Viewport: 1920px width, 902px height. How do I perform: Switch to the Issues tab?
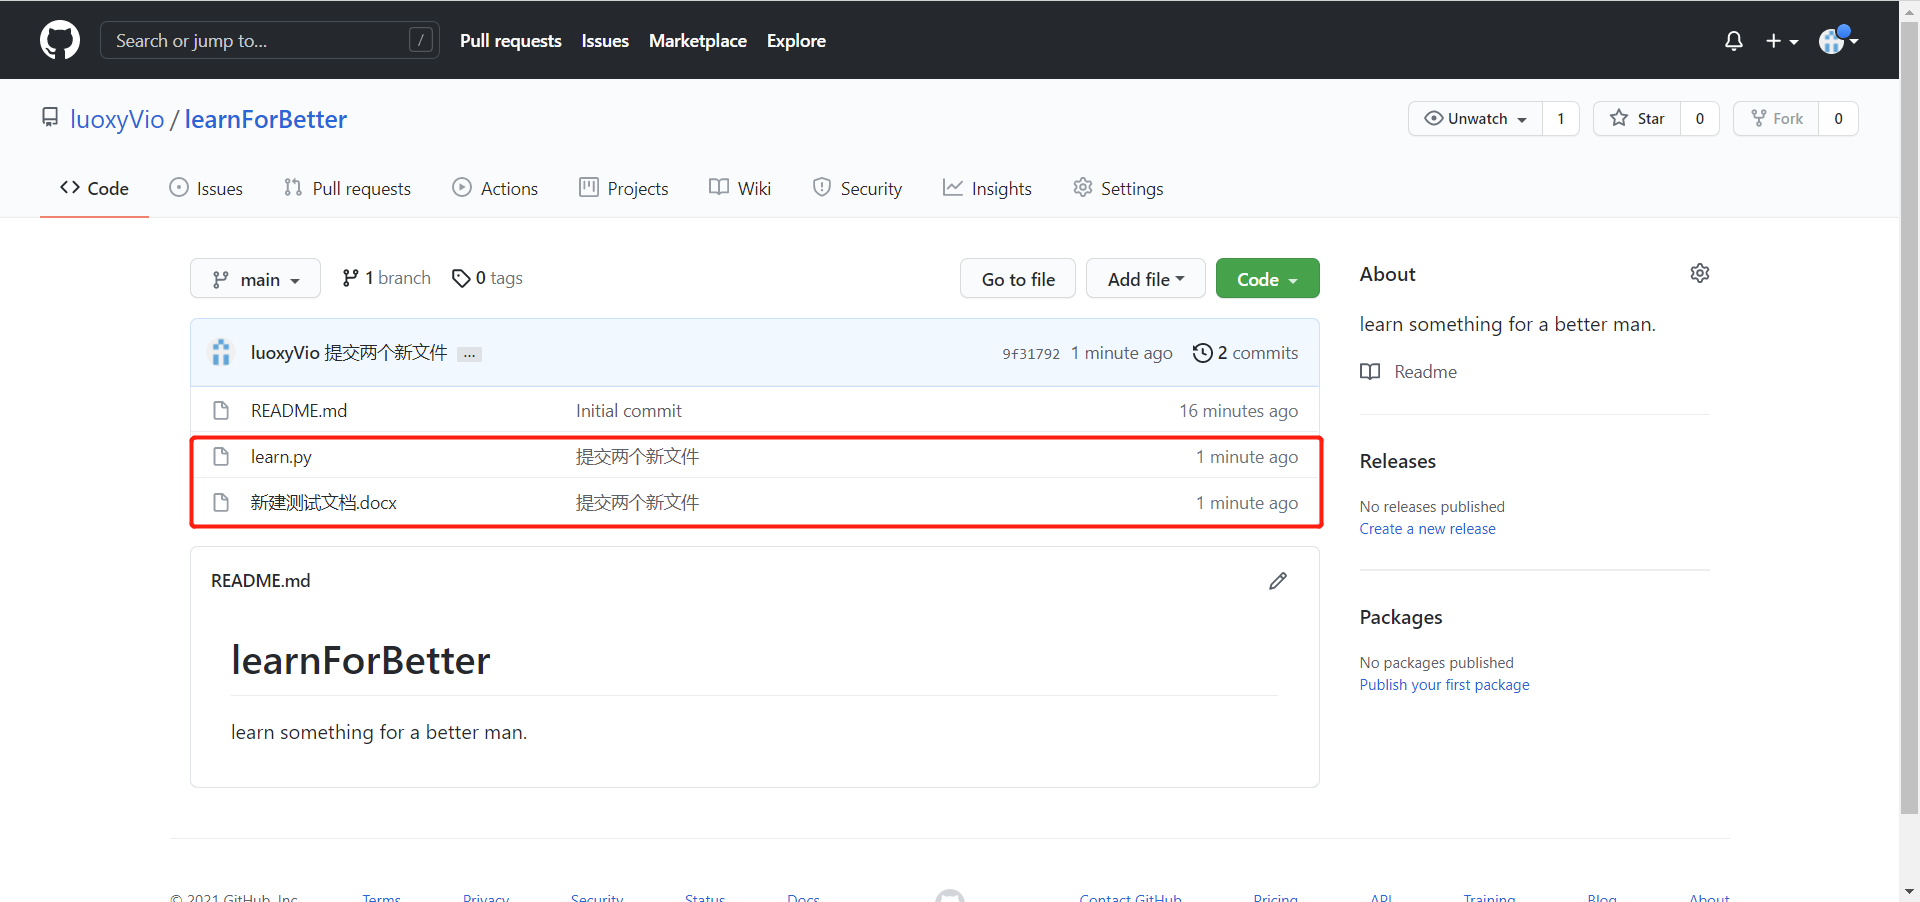tap(206, 188)
